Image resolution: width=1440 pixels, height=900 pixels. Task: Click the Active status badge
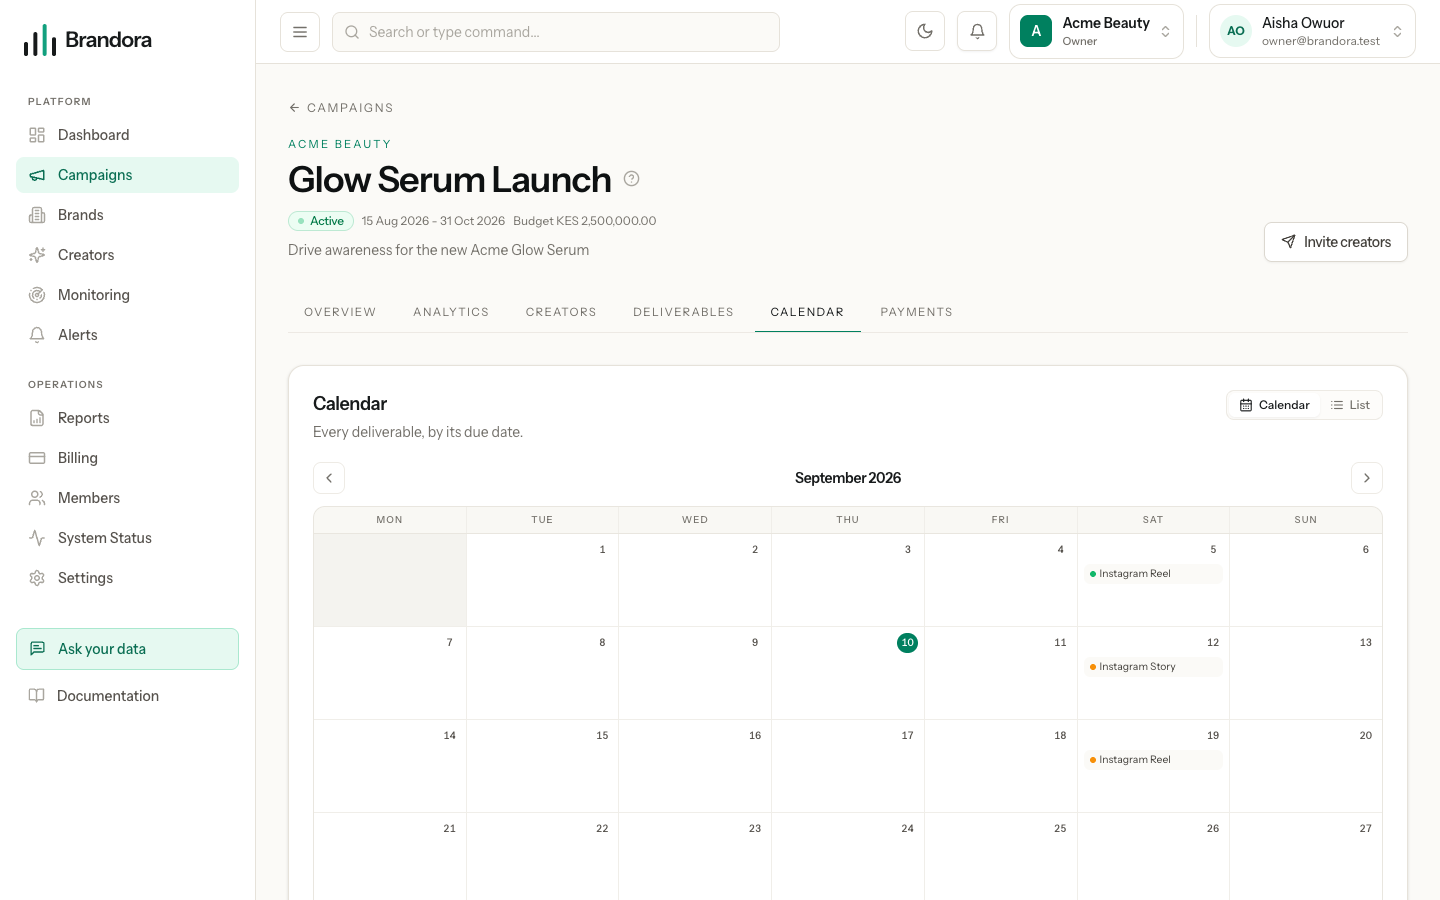pyautogui.click(x=321, y=221)
